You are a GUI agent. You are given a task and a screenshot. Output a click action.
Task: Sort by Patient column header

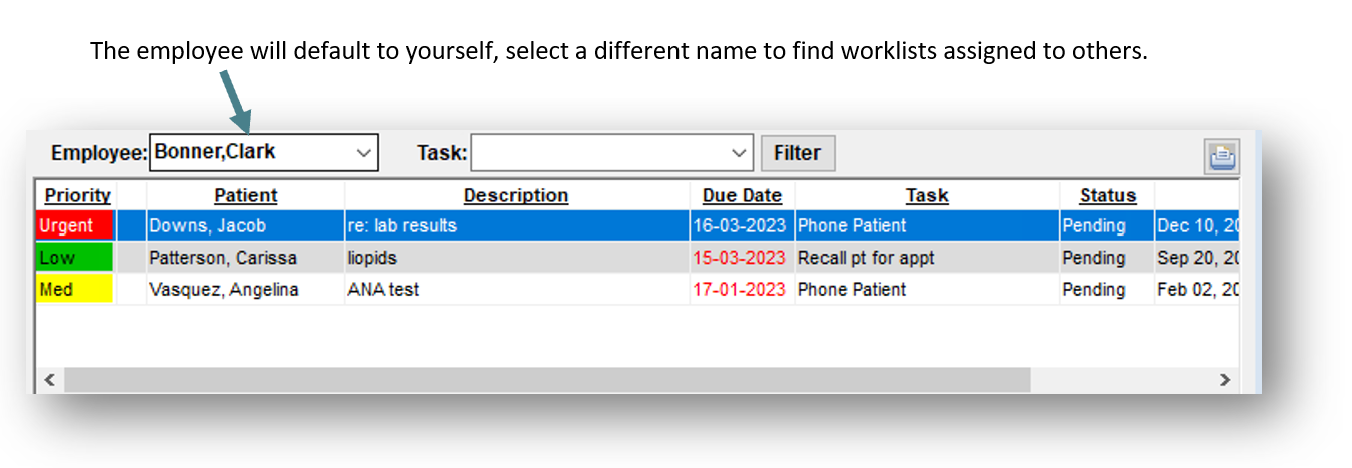[245, 196]
